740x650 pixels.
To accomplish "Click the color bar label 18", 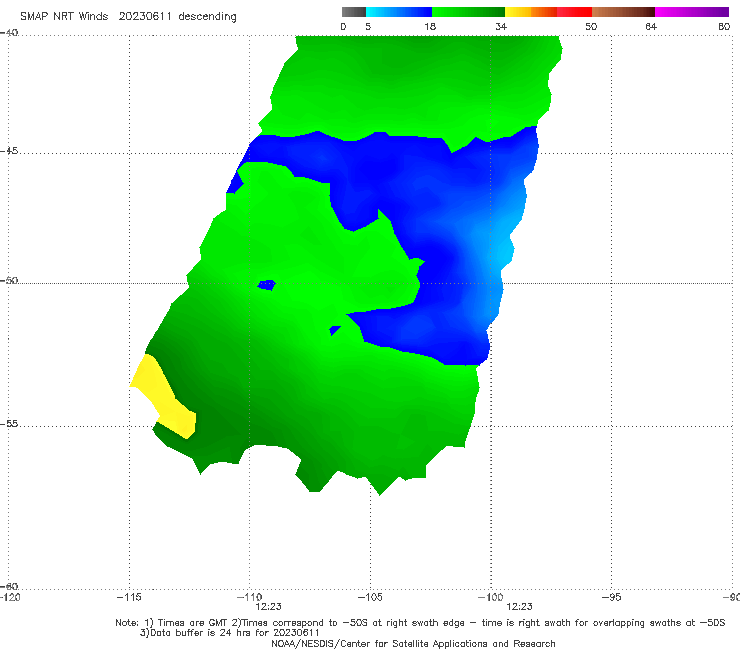I will coord(430,26).
